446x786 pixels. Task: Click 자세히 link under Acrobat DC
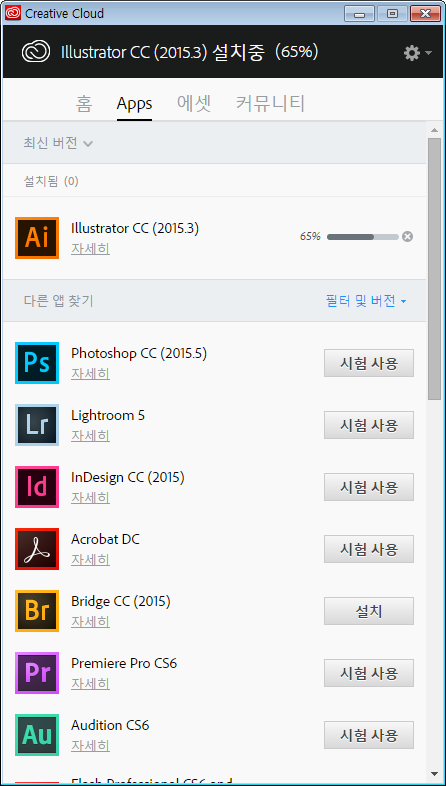90,560
